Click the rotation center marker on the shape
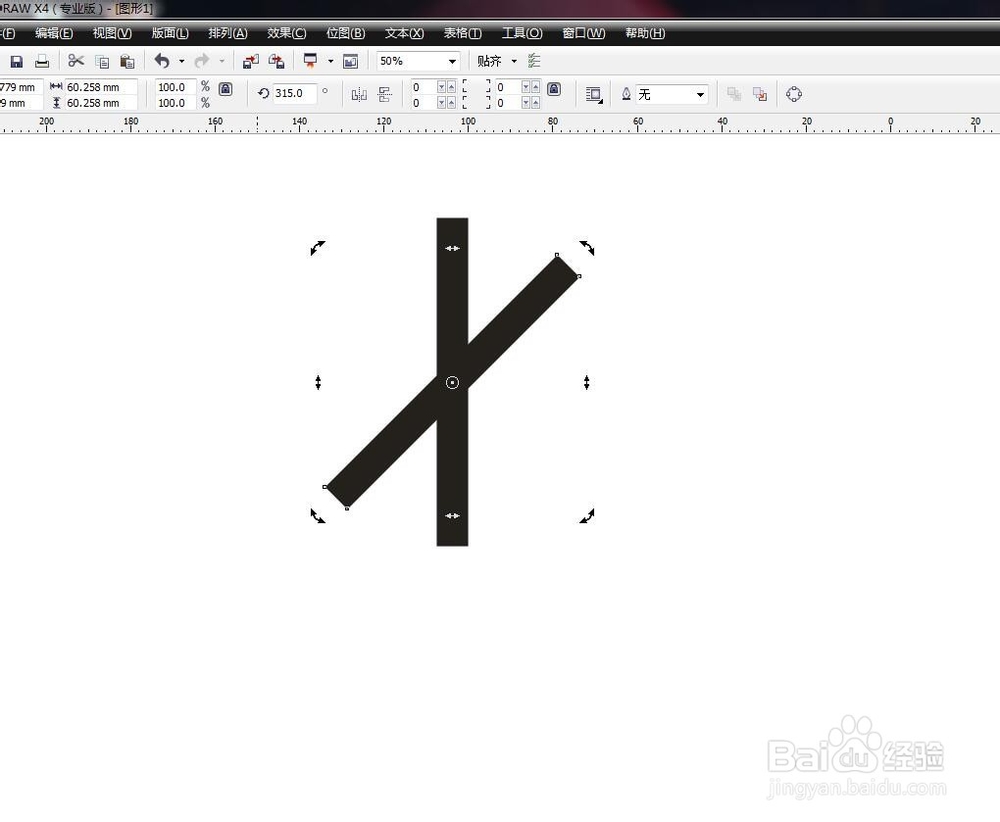The height and width of the screenshot is (822, 1000). pyautogui.click(x=452, y=383)
